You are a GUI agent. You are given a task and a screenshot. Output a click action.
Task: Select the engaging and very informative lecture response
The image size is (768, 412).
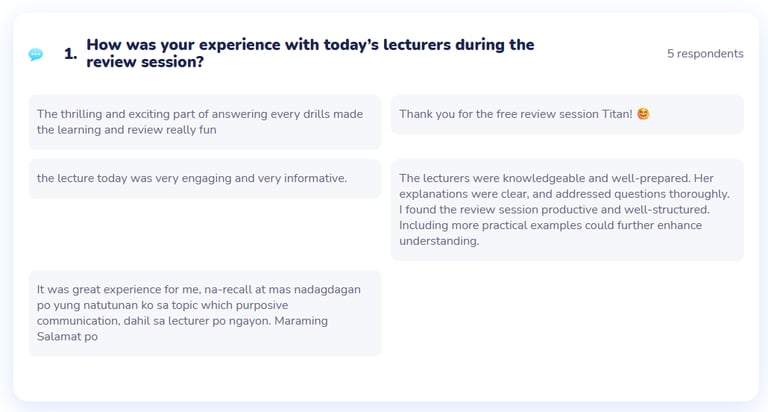coord(205,178)
